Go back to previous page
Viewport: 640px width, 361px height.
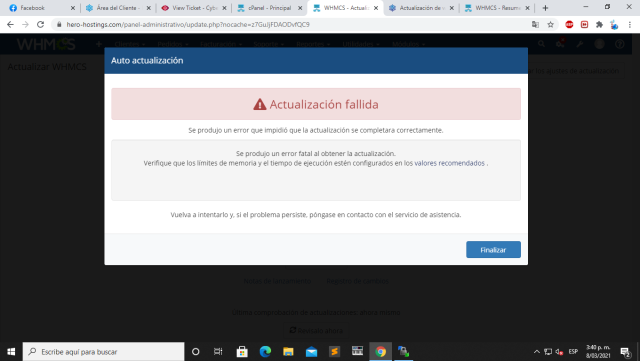coord(10,25)
